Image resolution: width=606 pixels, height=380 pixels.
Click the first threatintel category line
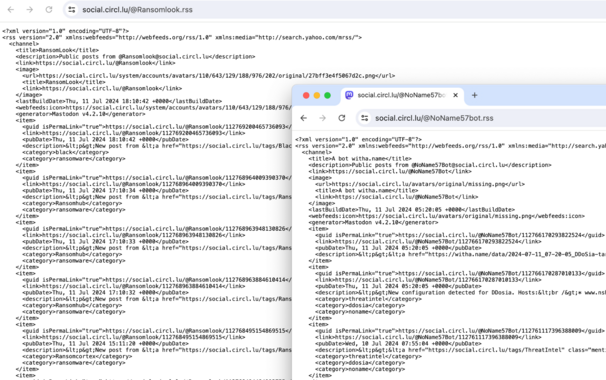pyautogui.click(x=368, y=299)
